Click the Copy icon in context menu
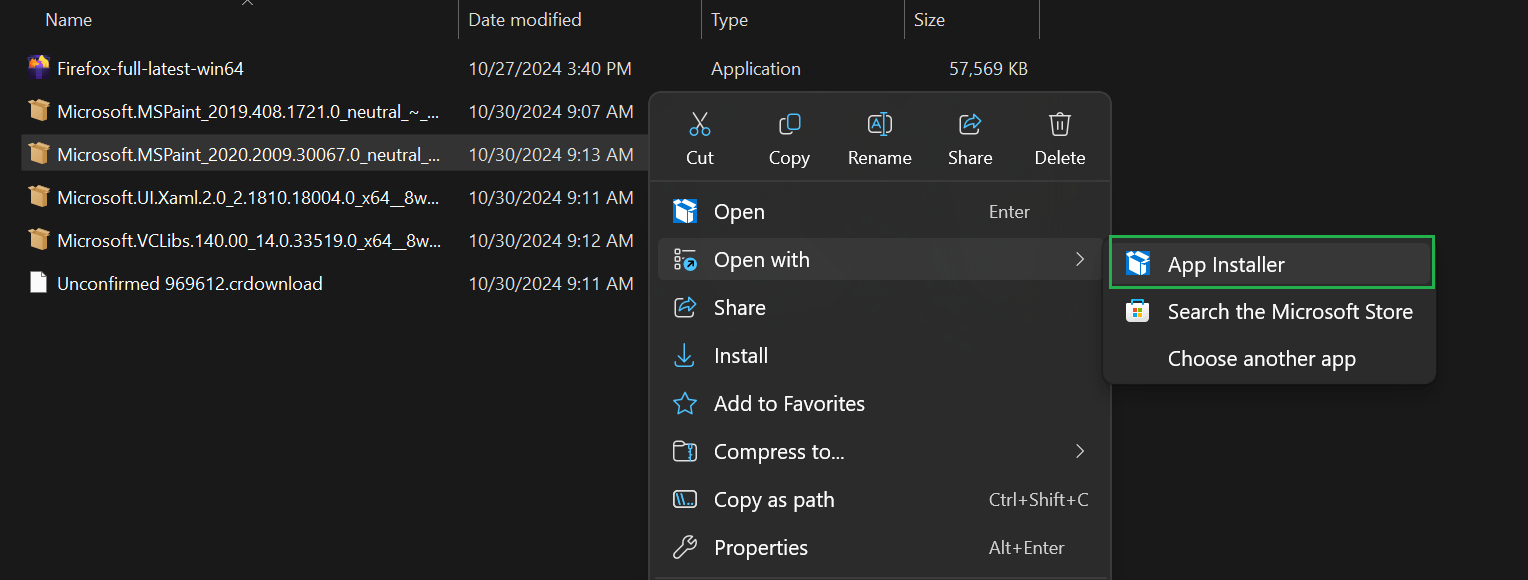Image resolution: width=1528 pixels, height=580 pixels. 789,124
